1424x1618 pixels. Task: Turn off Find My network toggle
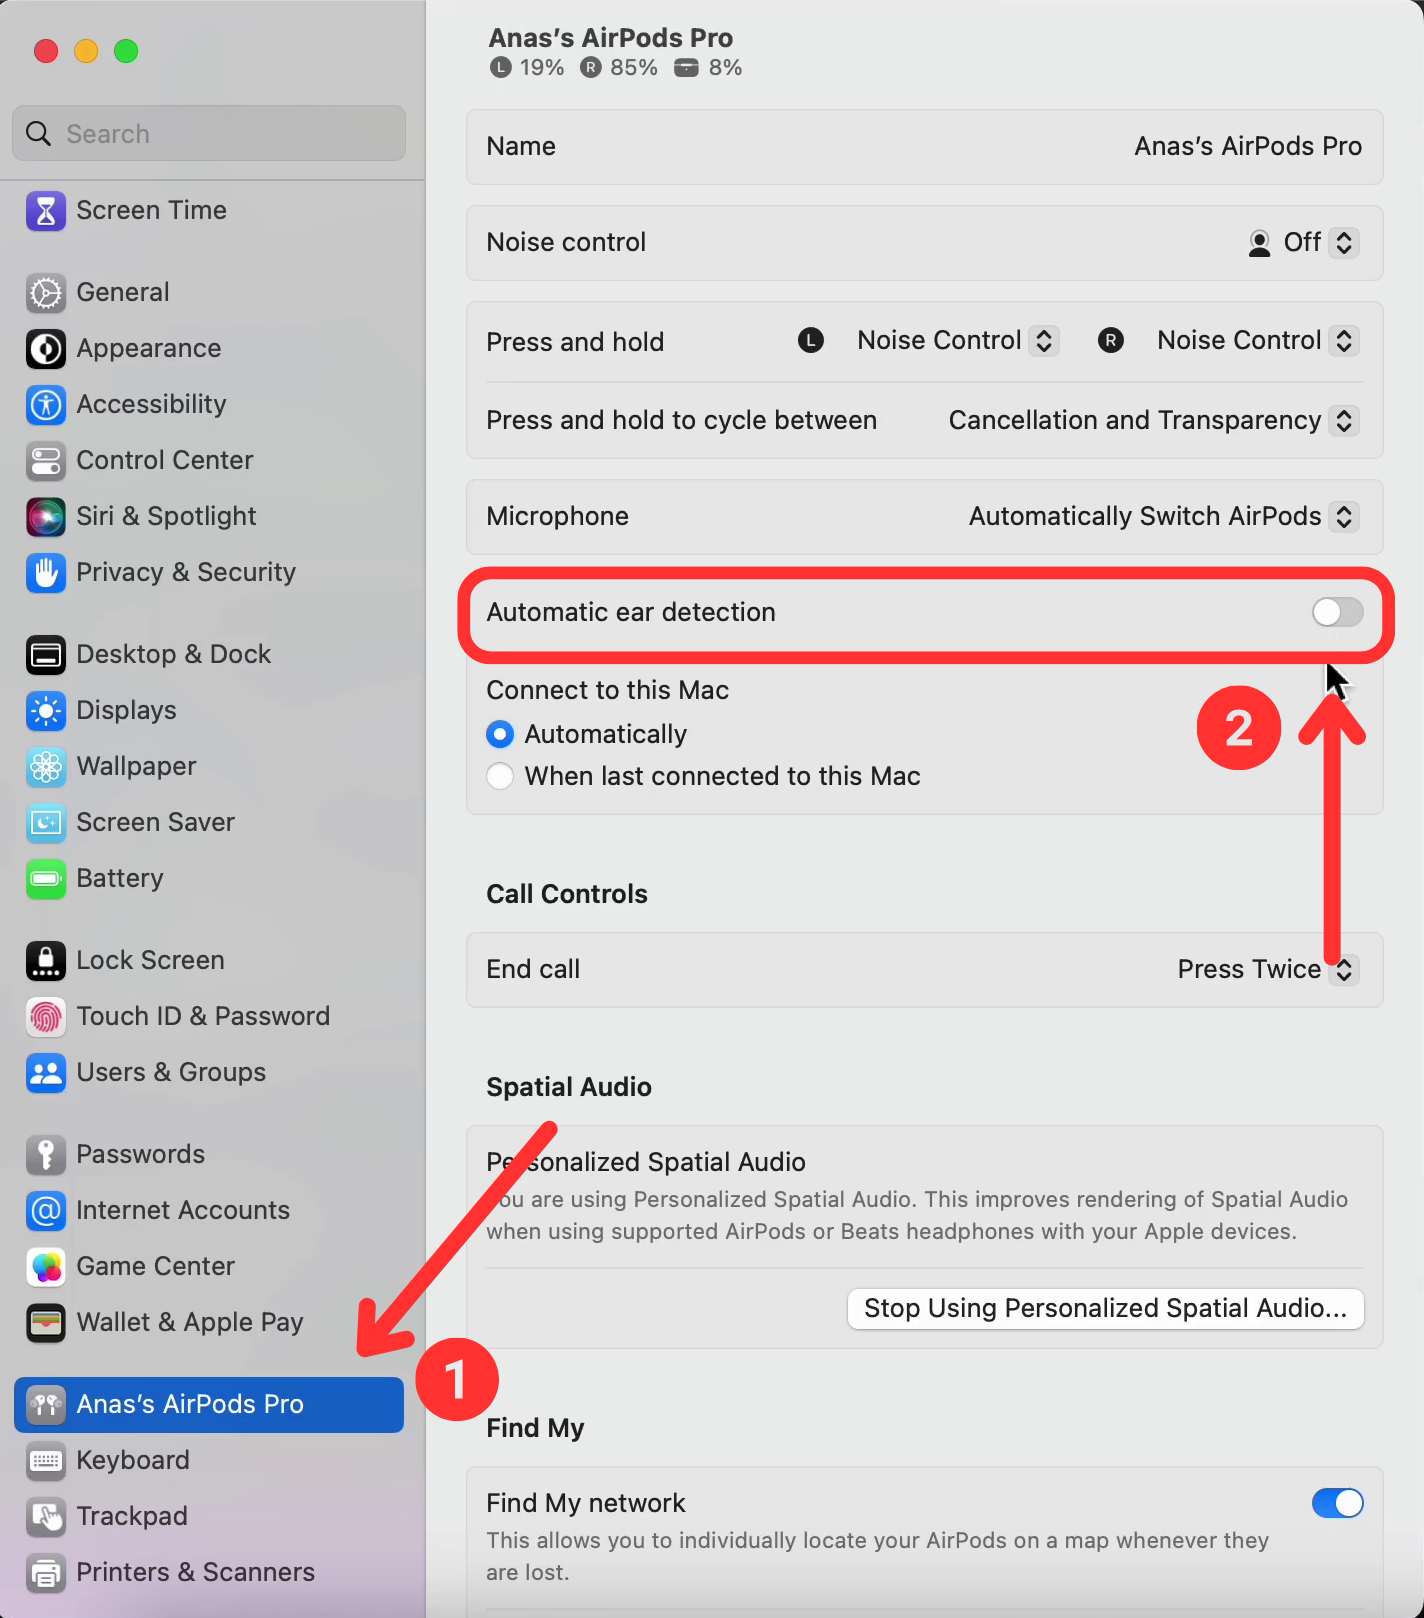click(1337, 1503)
